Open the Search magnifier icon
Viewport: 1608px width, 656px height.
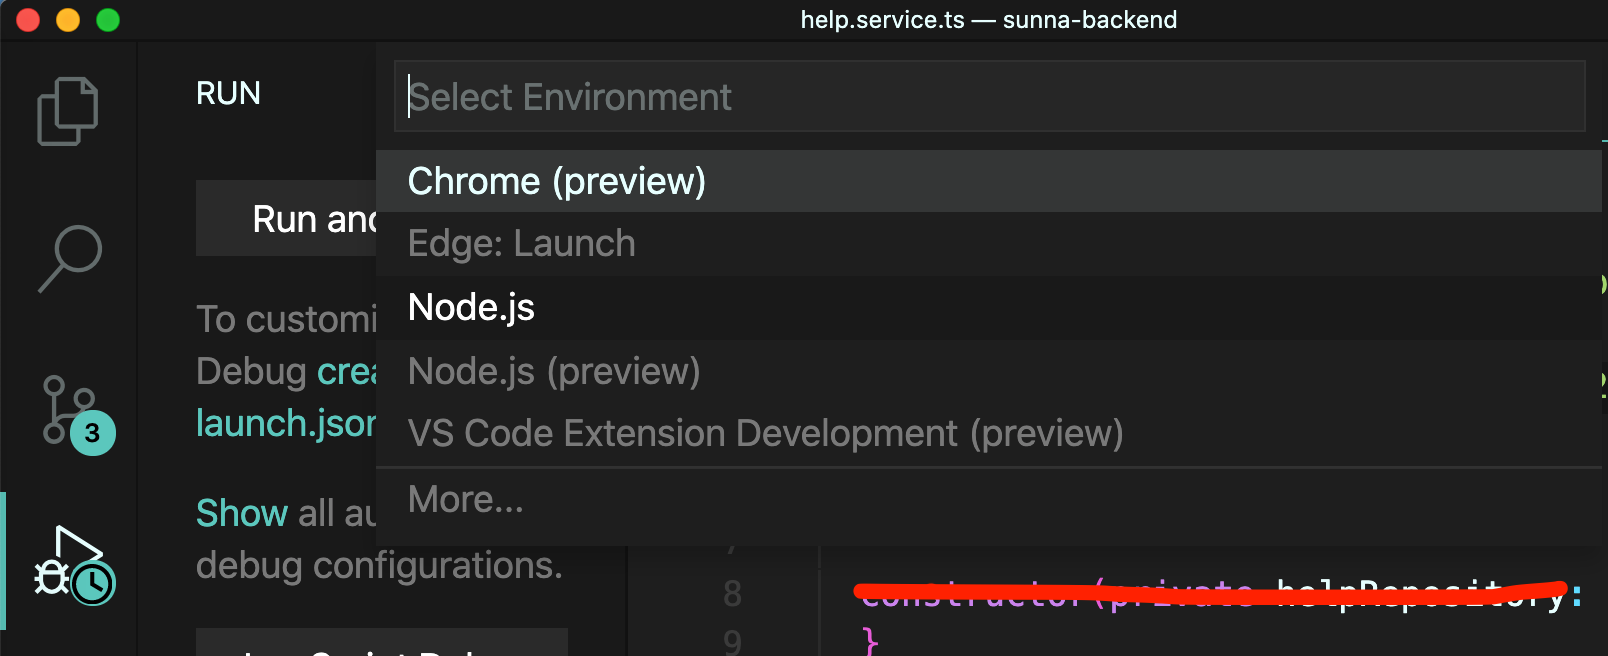tap(69, 258)
